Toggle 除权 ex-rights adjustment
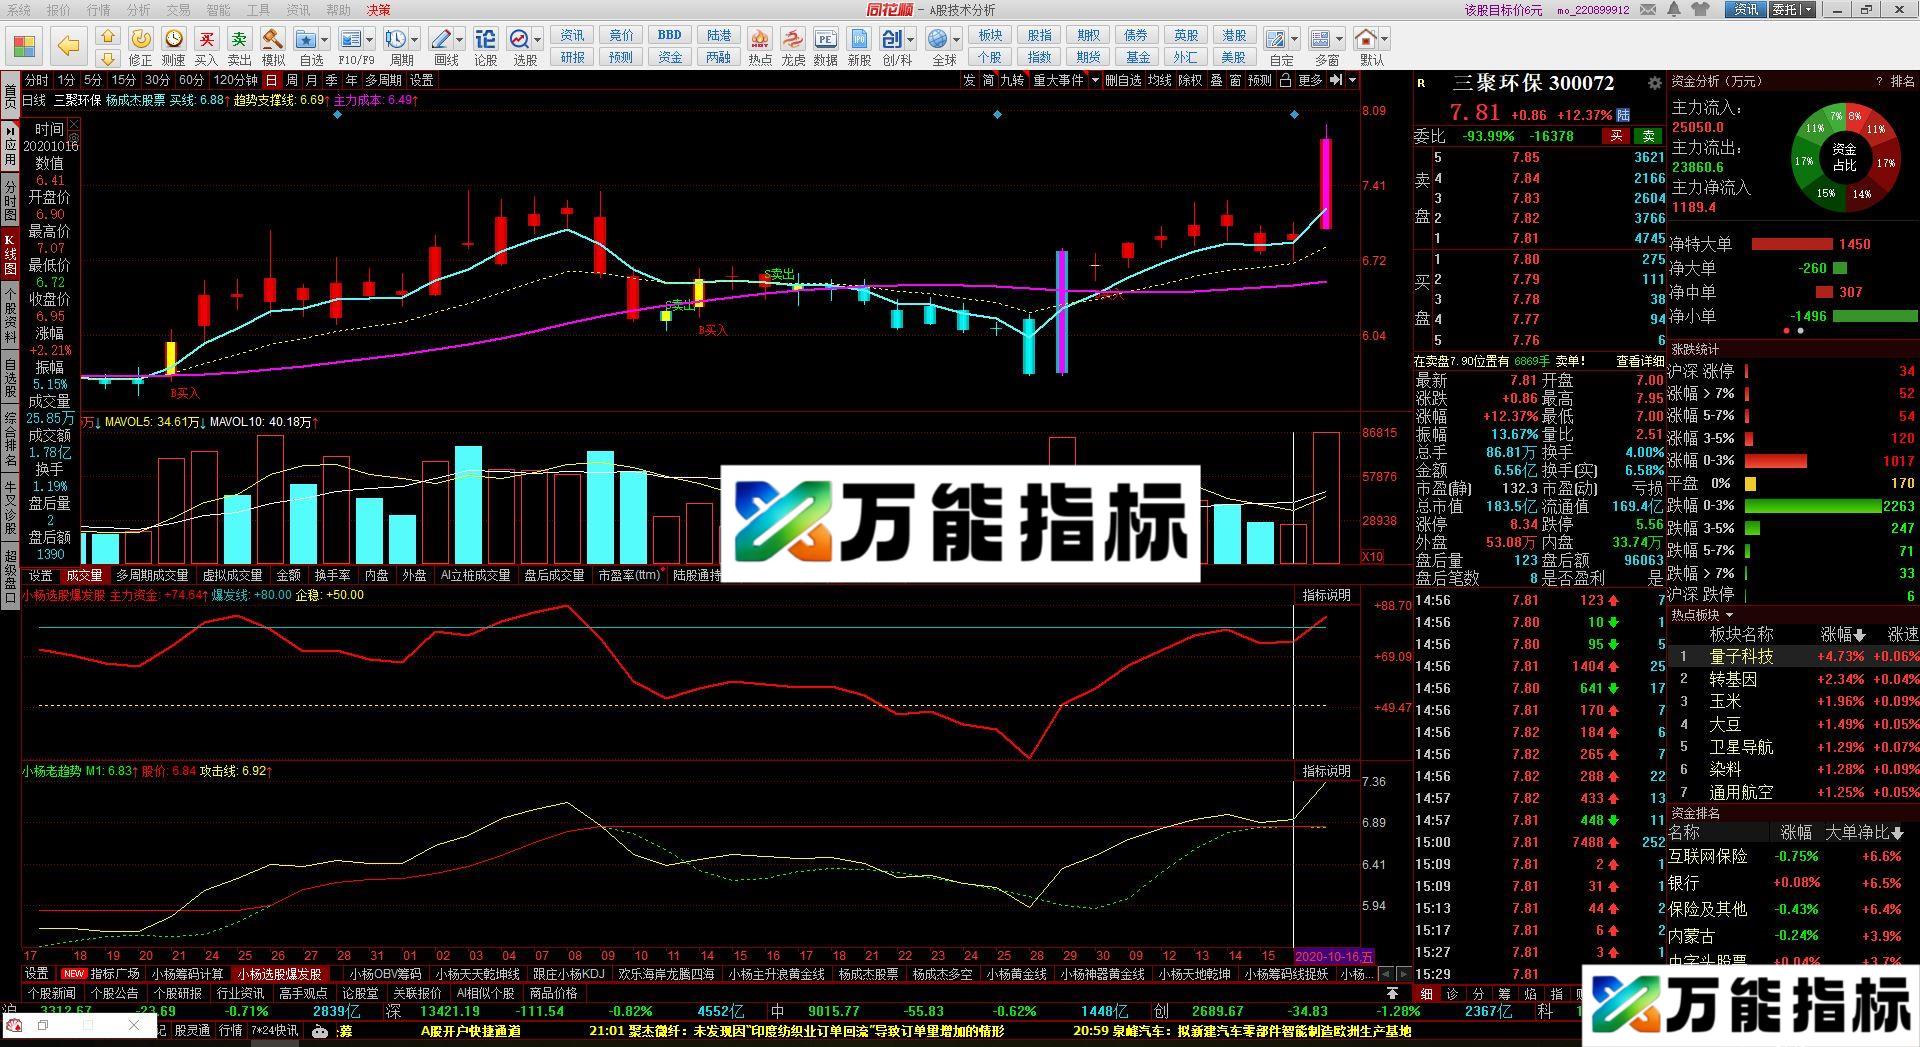 pyautogui.click(x=1190, y=80)
